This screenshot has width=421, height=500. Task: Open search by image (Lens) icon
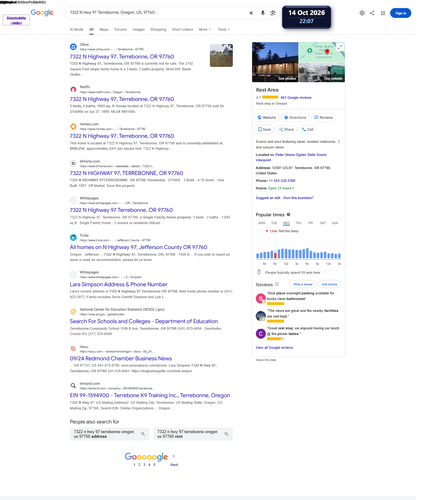pos(273,13)
